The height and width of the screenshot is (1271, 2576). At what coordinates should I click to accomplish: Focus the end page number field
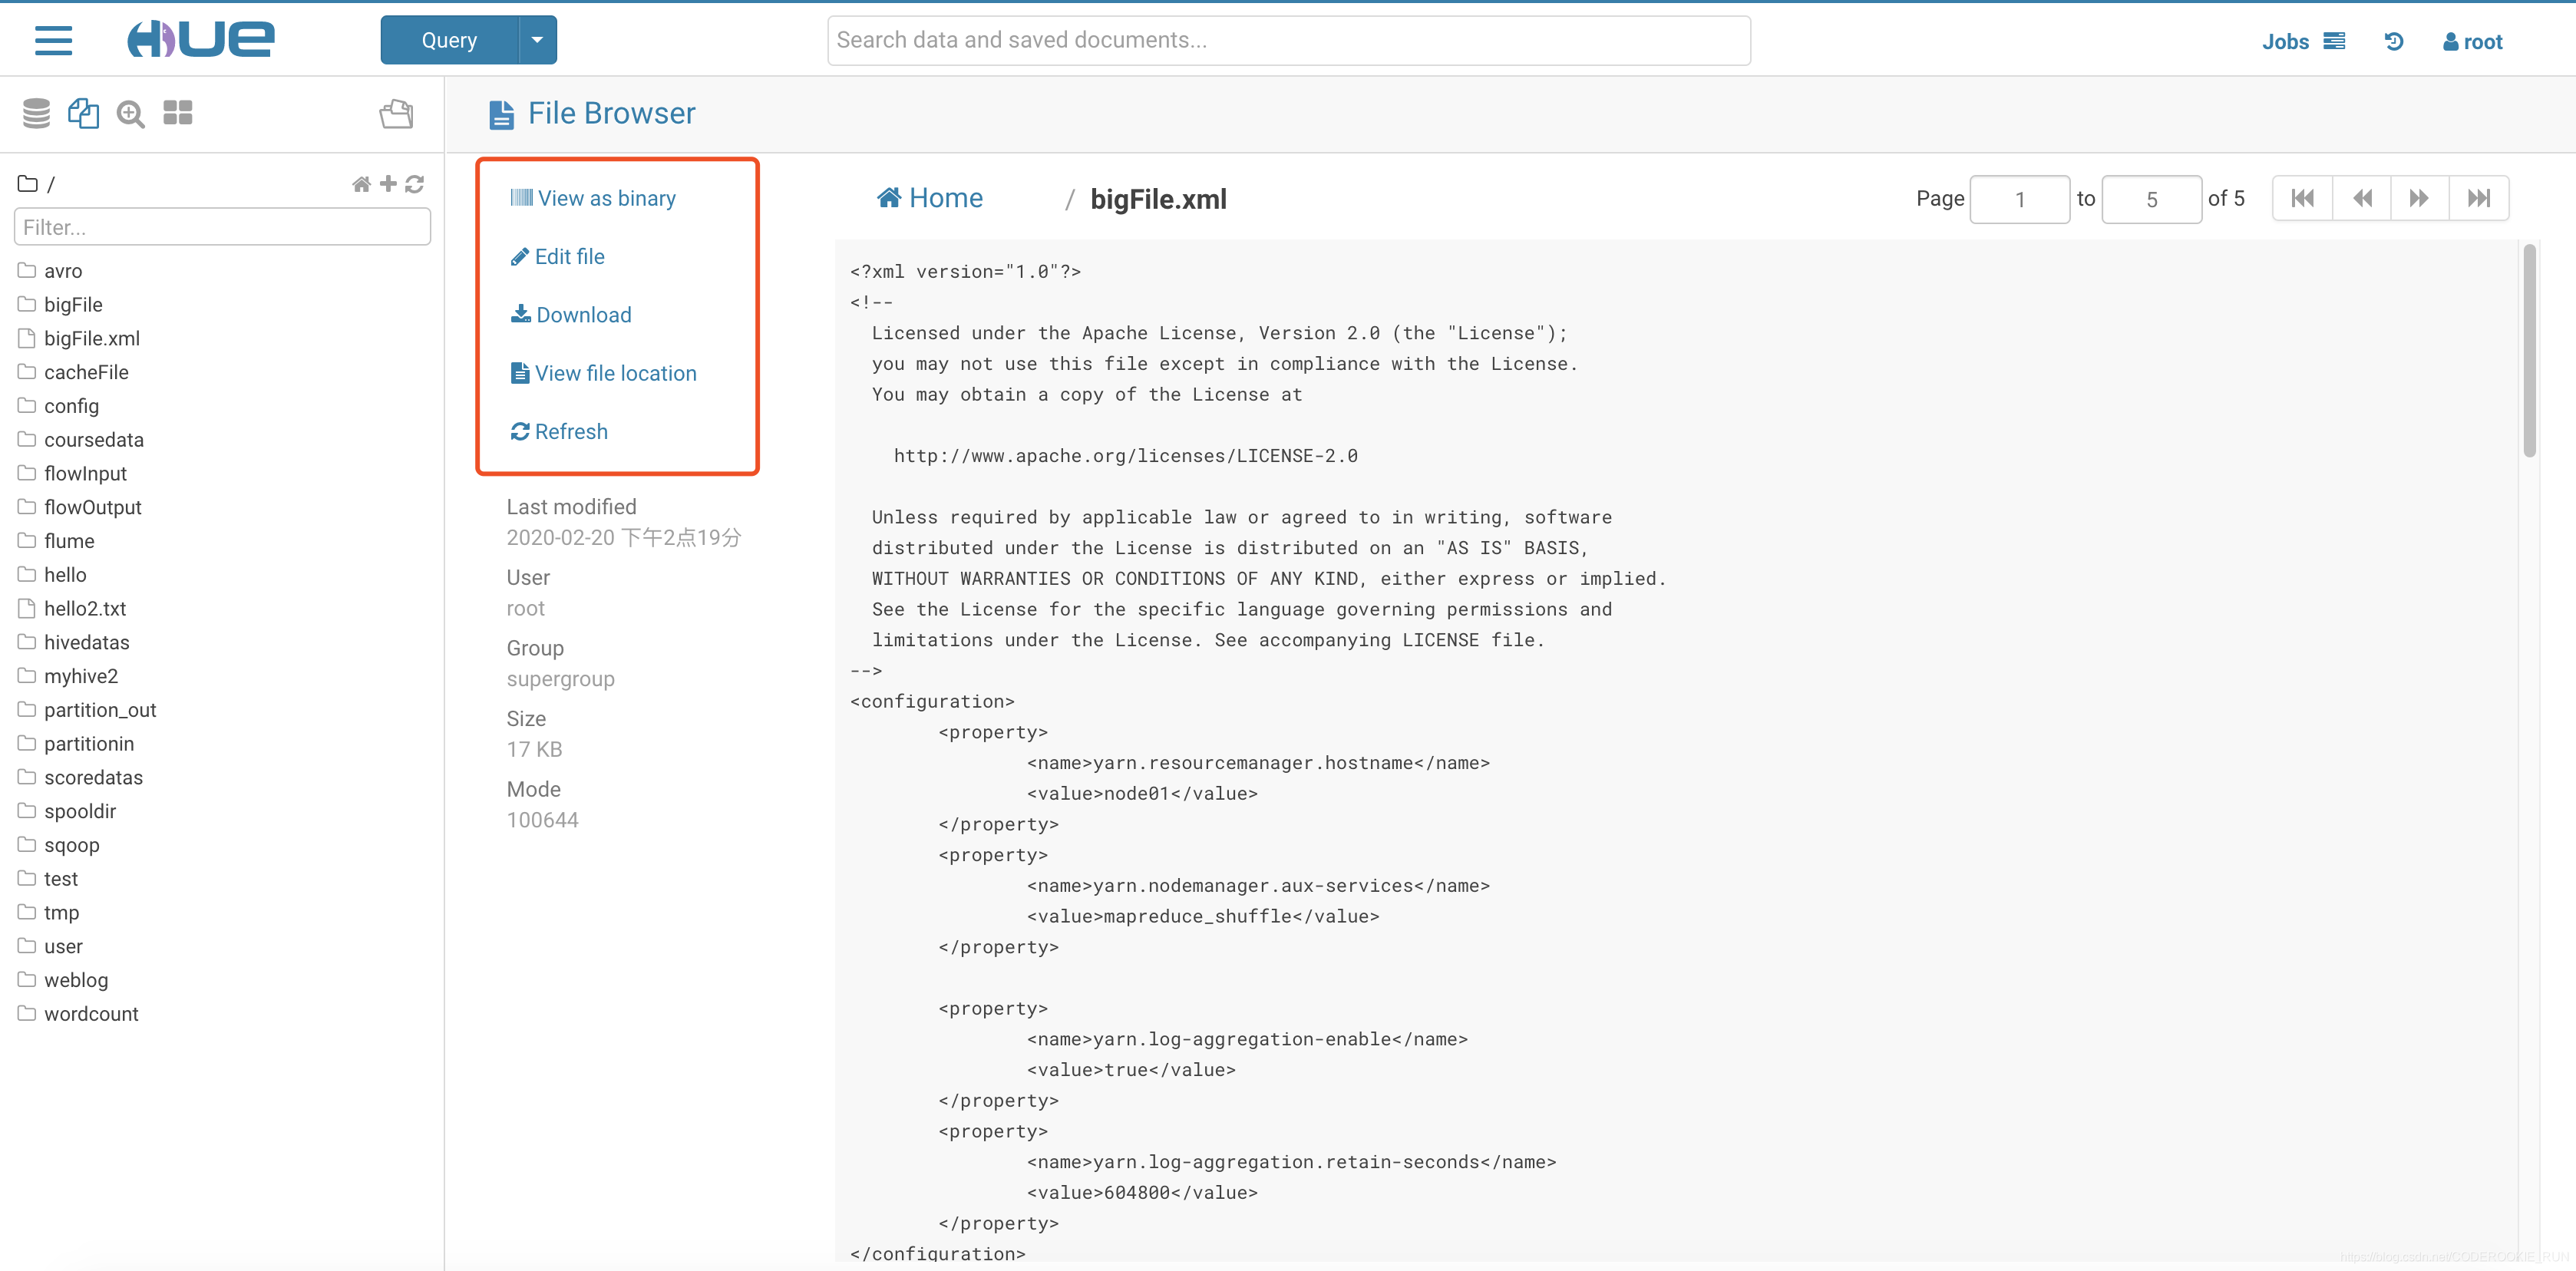(x=2151, y=199)
